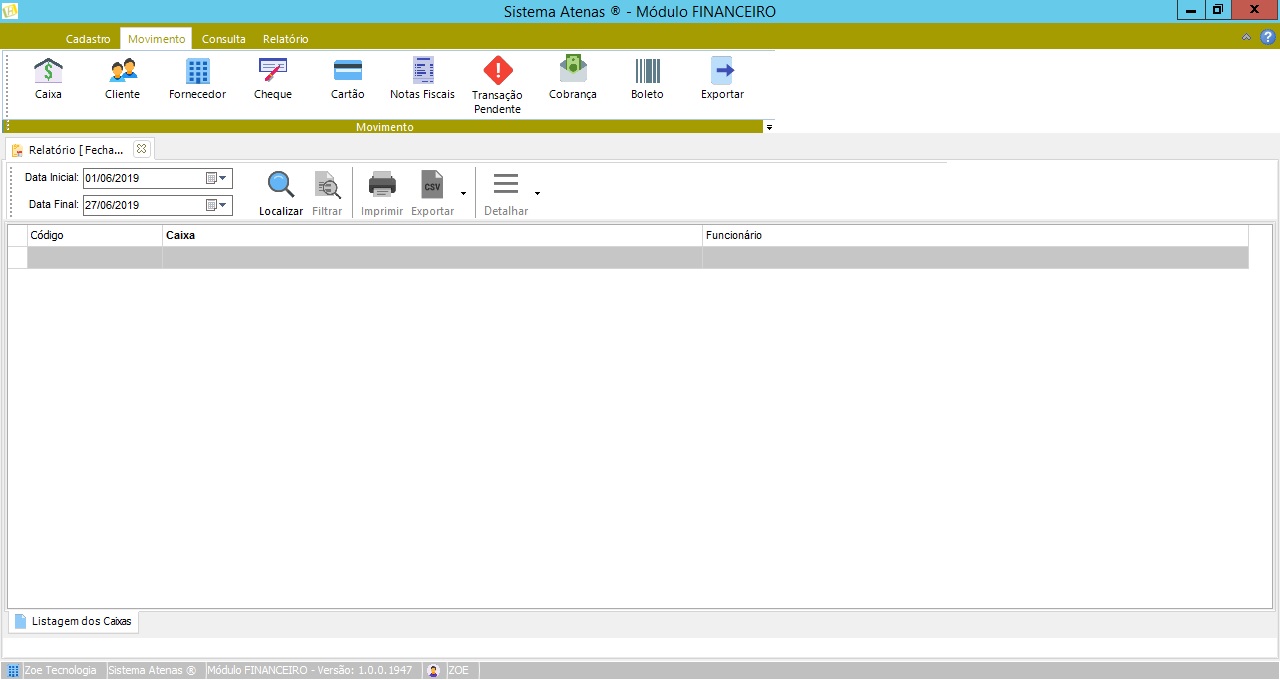1280x680 pixels.
Task: Minimize the Sistema Atenas window
Action: 1191,9
